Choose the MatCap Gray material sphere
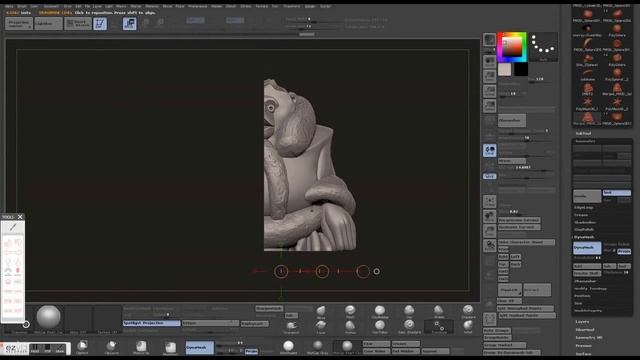 coord(318,347)
